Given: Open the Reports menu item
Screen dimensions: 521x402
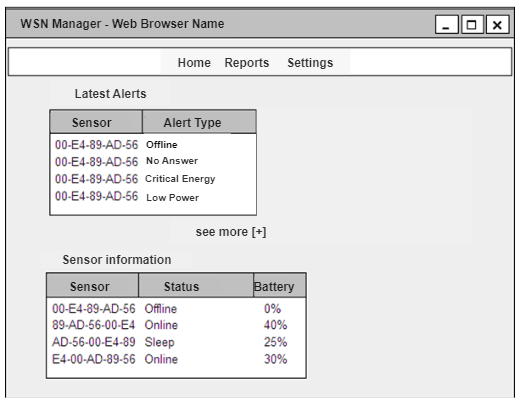Looking at the screenshot, I should (247, 63).
